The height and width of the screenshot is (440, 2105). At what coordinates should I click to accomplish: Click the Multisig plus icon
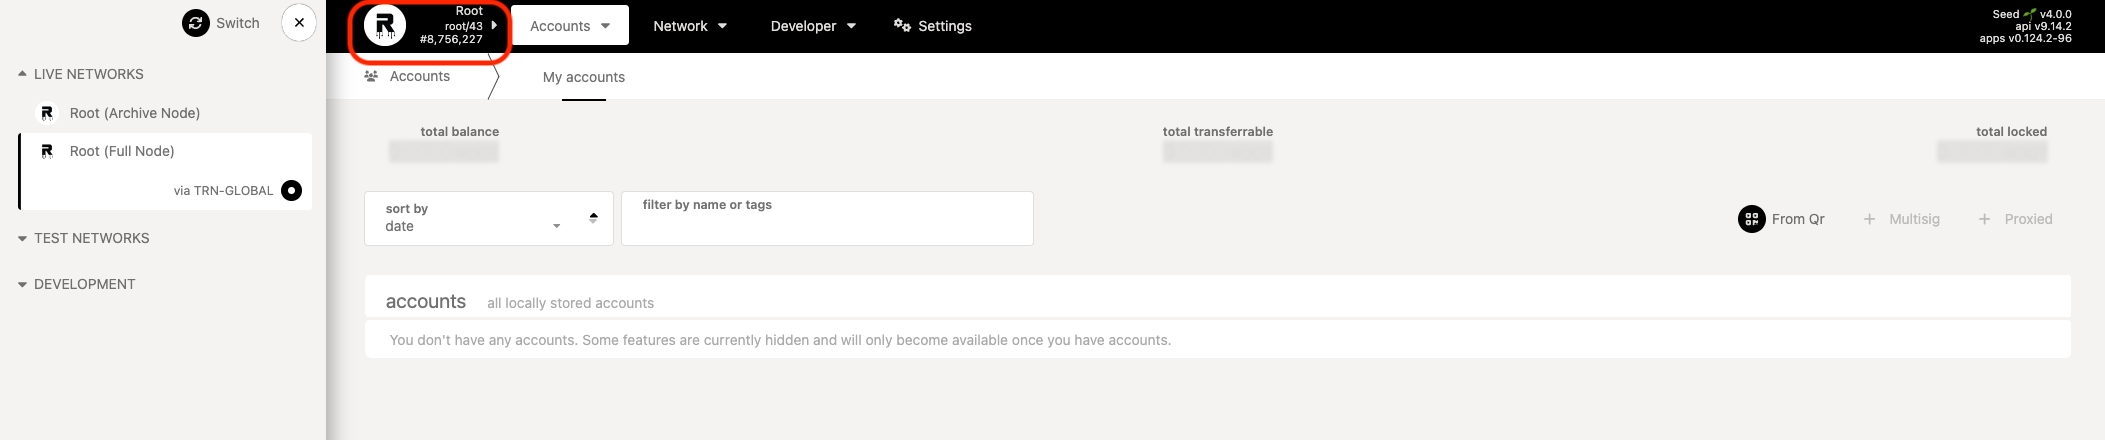[1869, 219]
